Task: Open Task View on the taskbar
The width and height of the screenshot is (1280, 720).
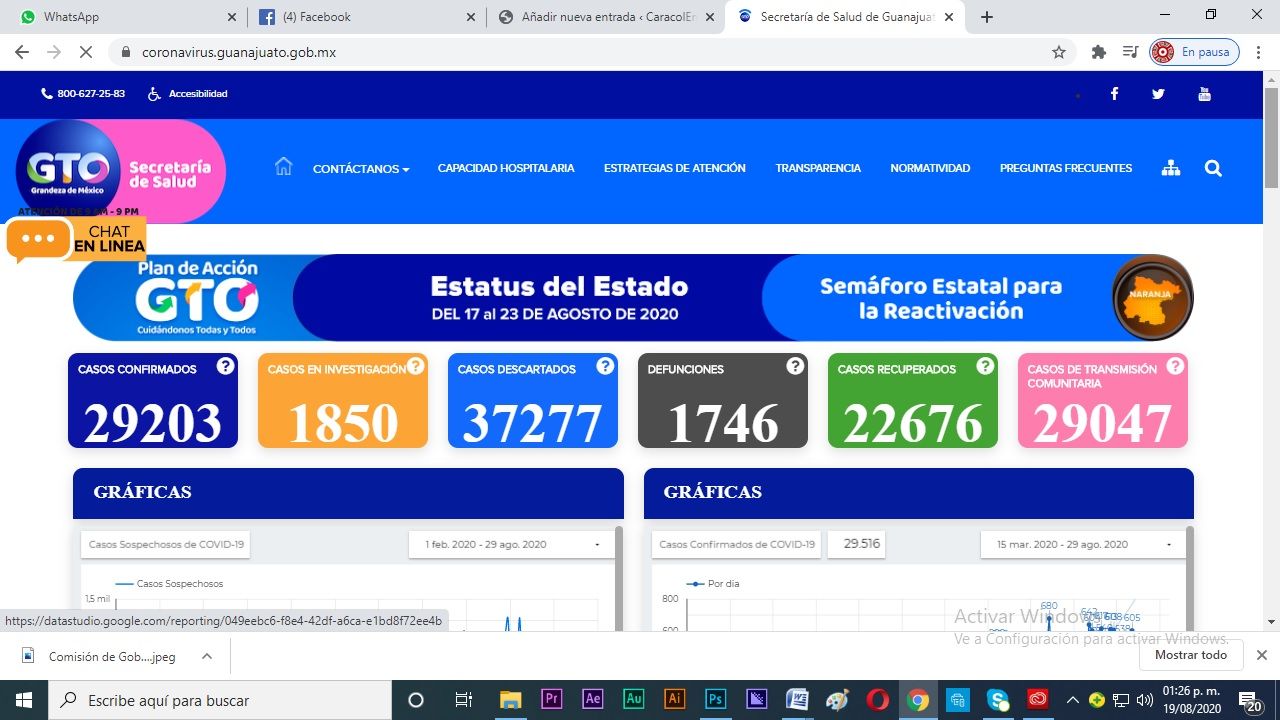Action: tap(463, 700)
